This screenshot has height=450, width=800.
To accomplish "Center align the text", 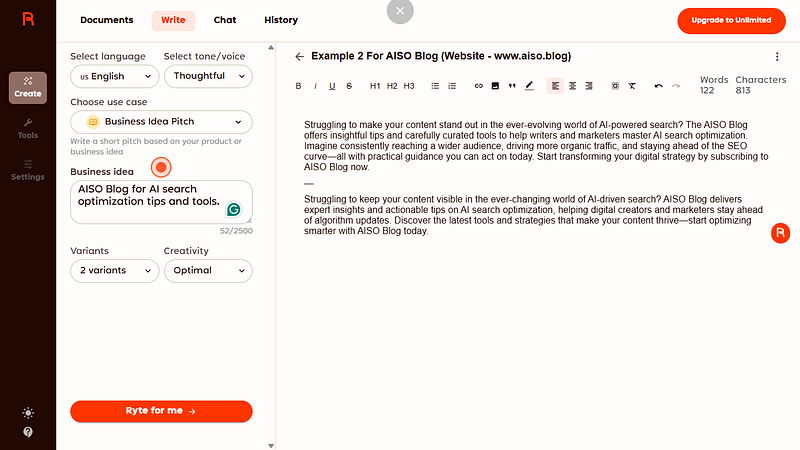I will pyautogui.click(x=572, y=86).
